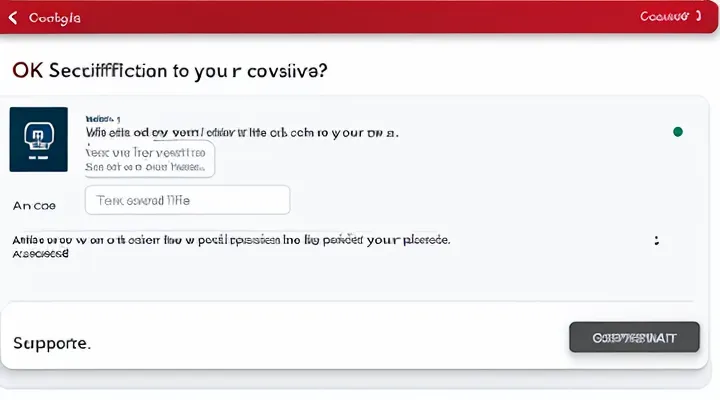720x400 pixels.
Task: Click the green status dot
Action: [679, 131]
